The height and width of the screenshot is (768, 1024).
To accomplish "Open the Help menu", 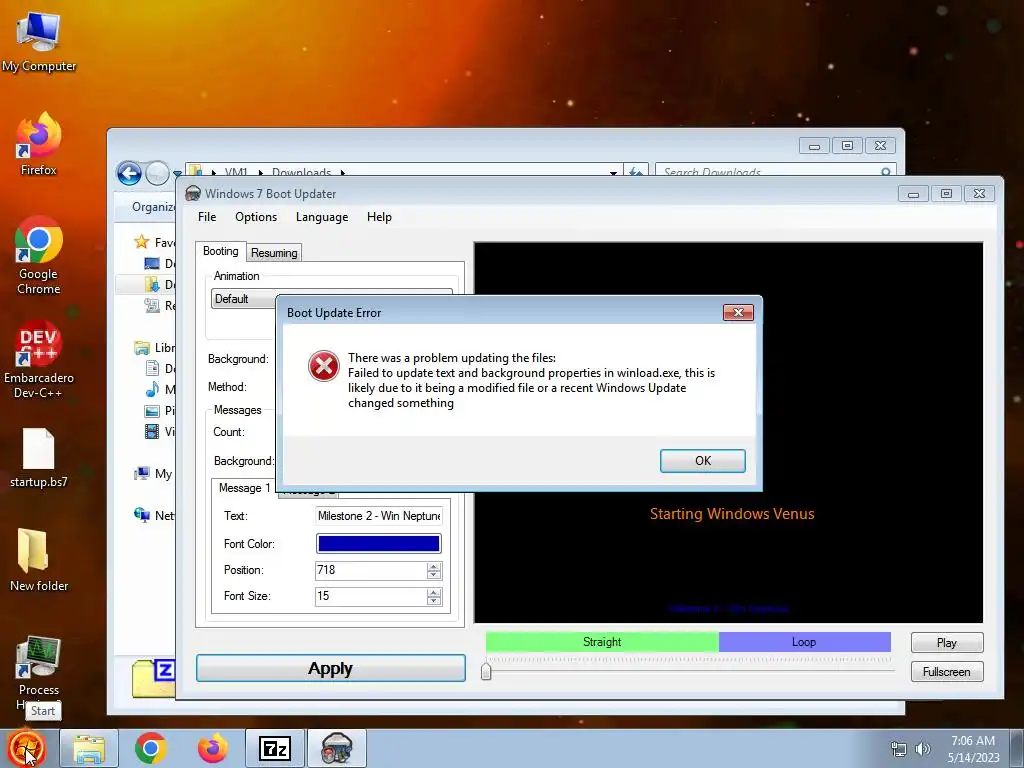I will [x=379, y=217].
